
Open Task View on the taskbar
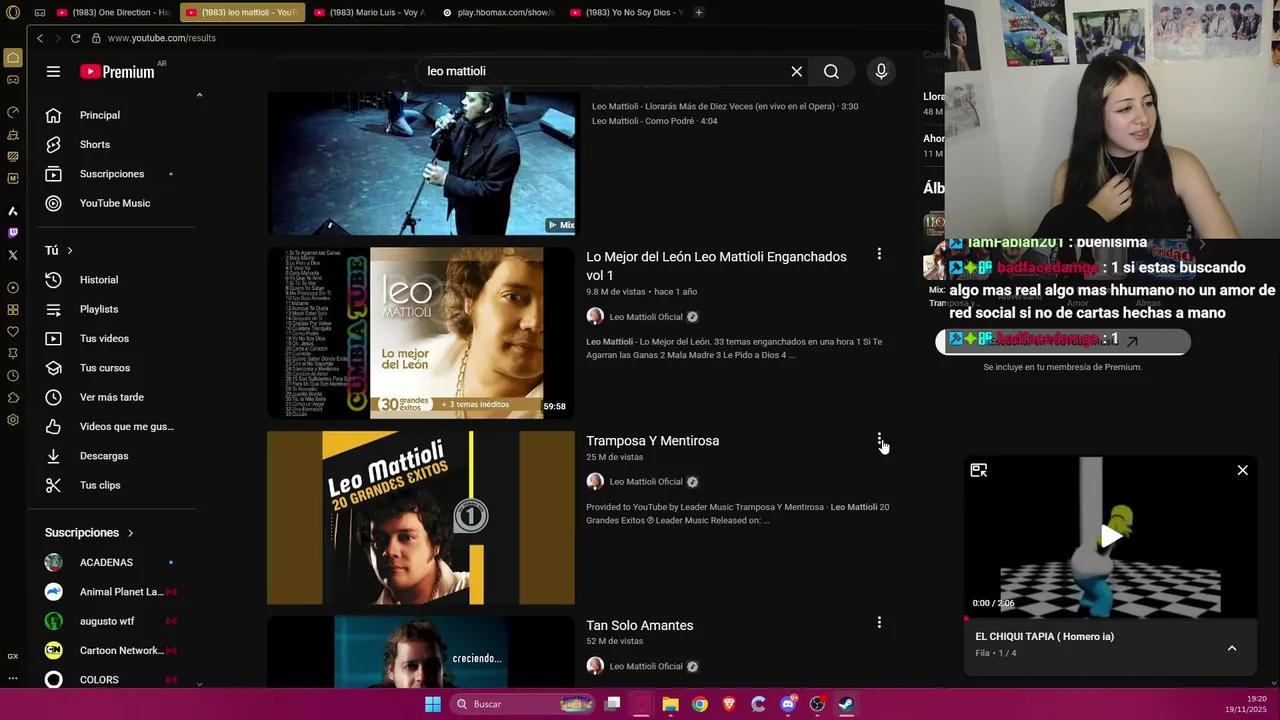(612, 704)
